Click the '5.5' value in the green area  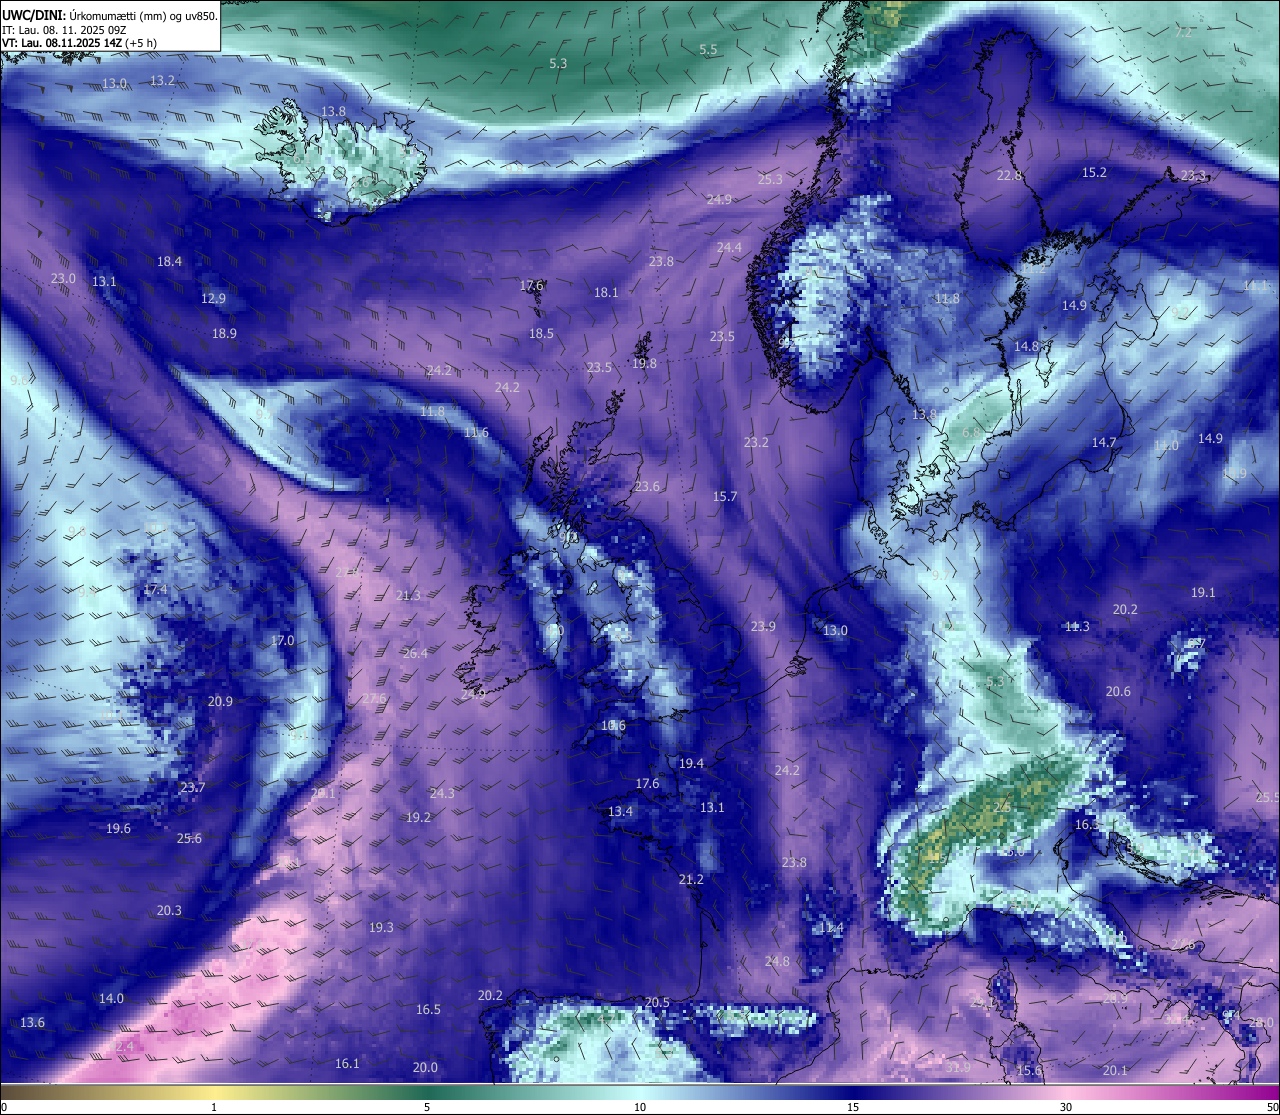pos(708,49)
